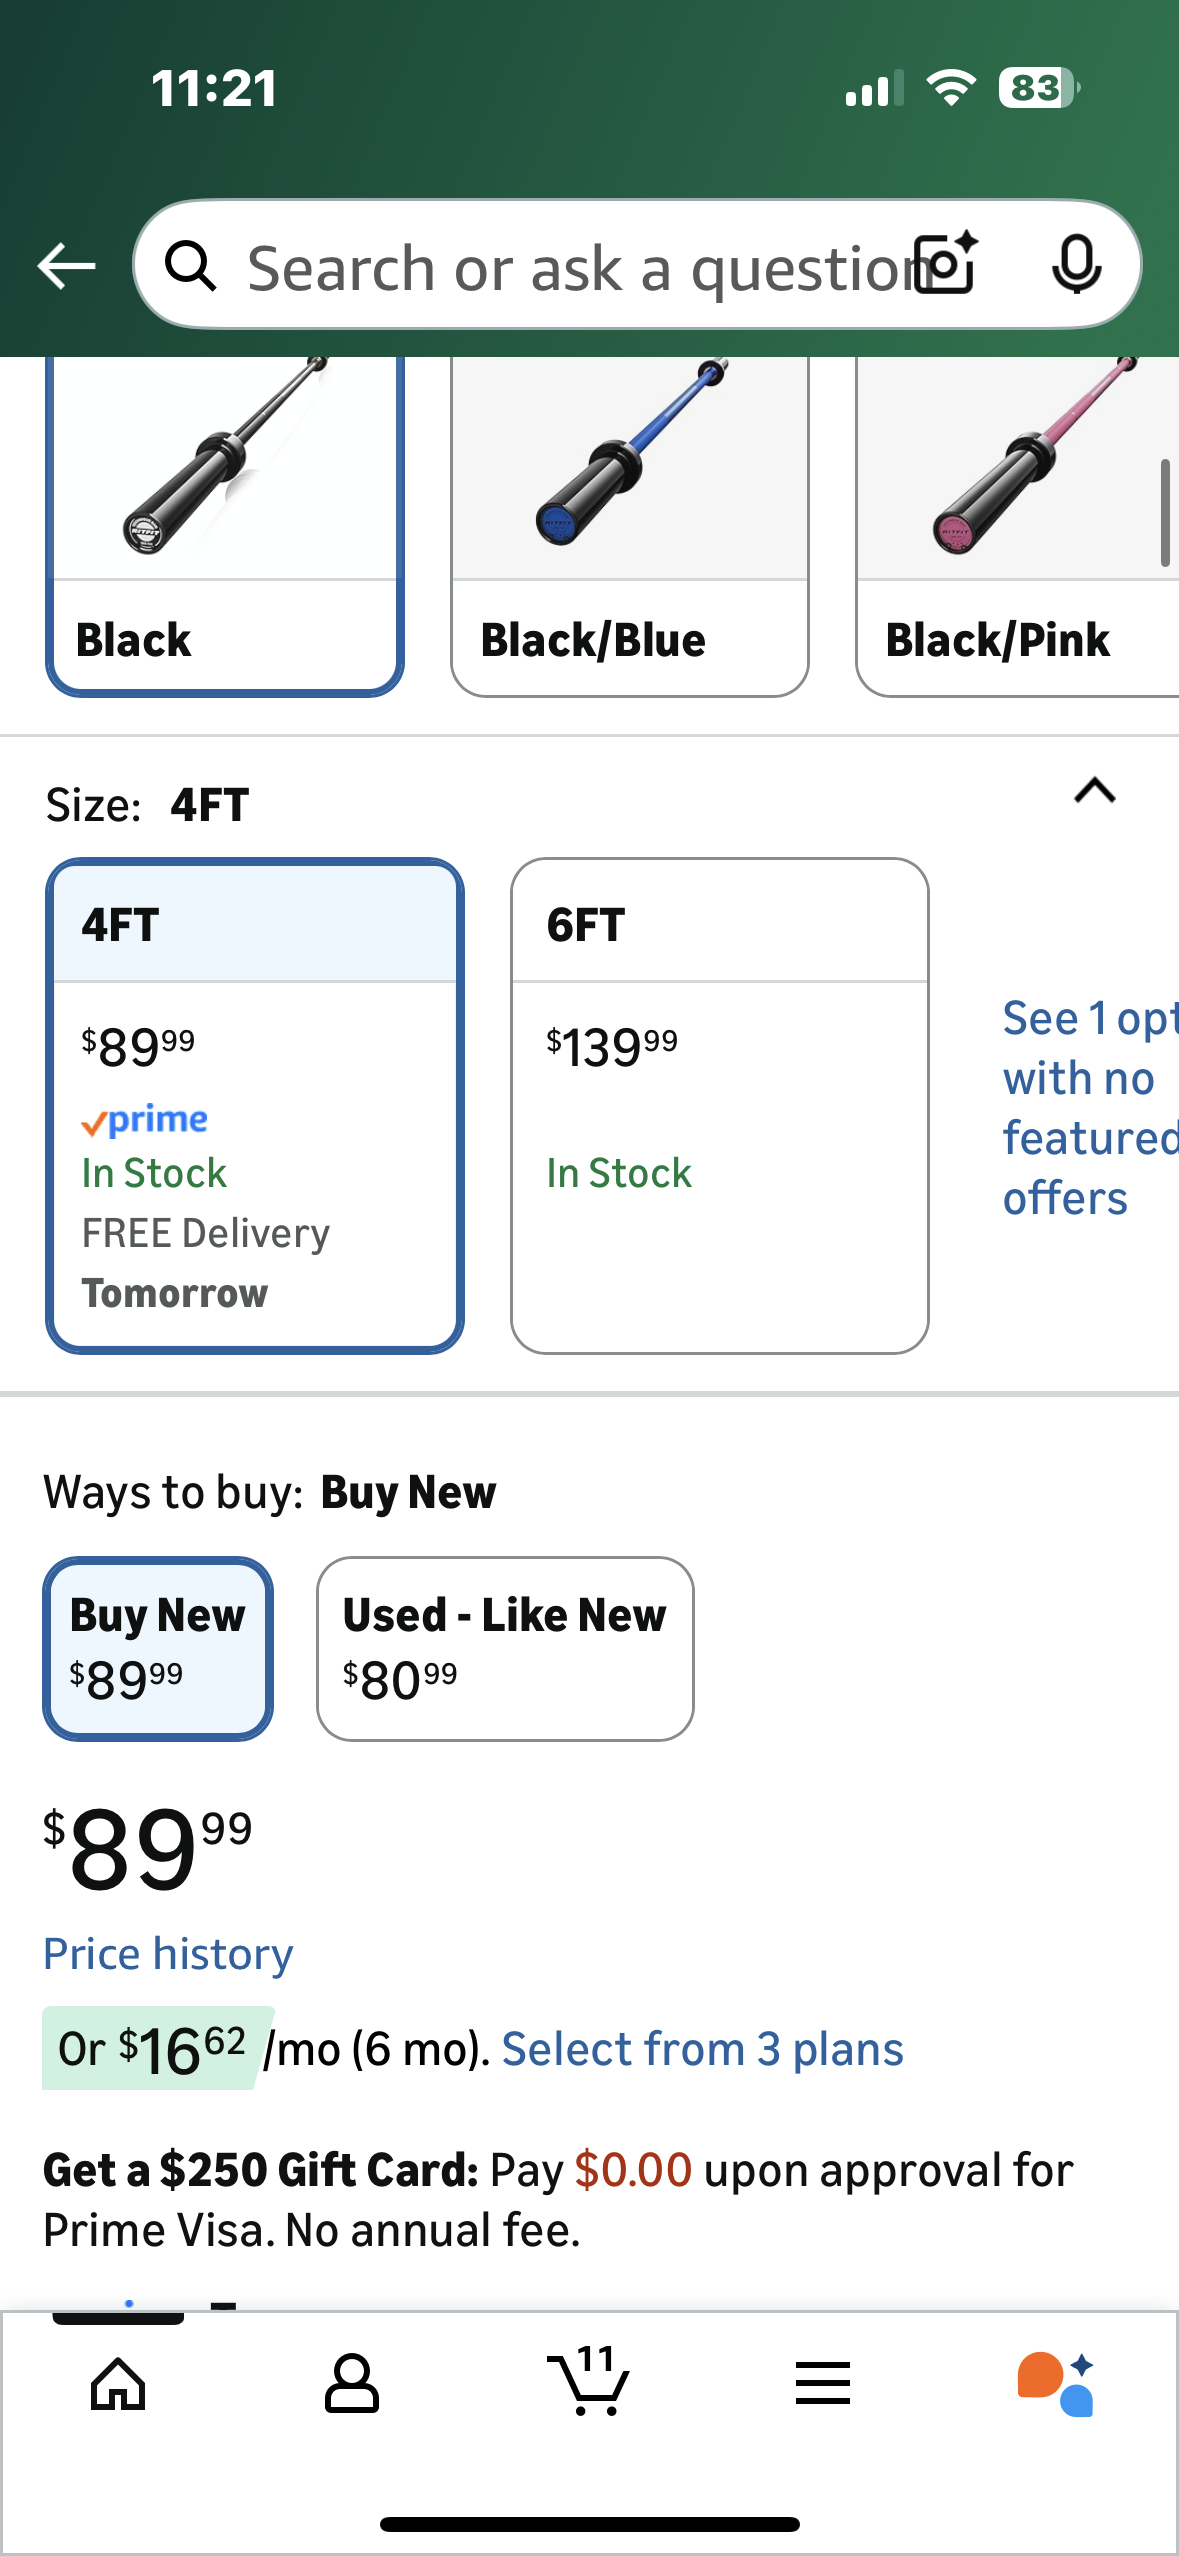
Task: Open the hamburger menu icon
Action: click(x=823, y=2384)
